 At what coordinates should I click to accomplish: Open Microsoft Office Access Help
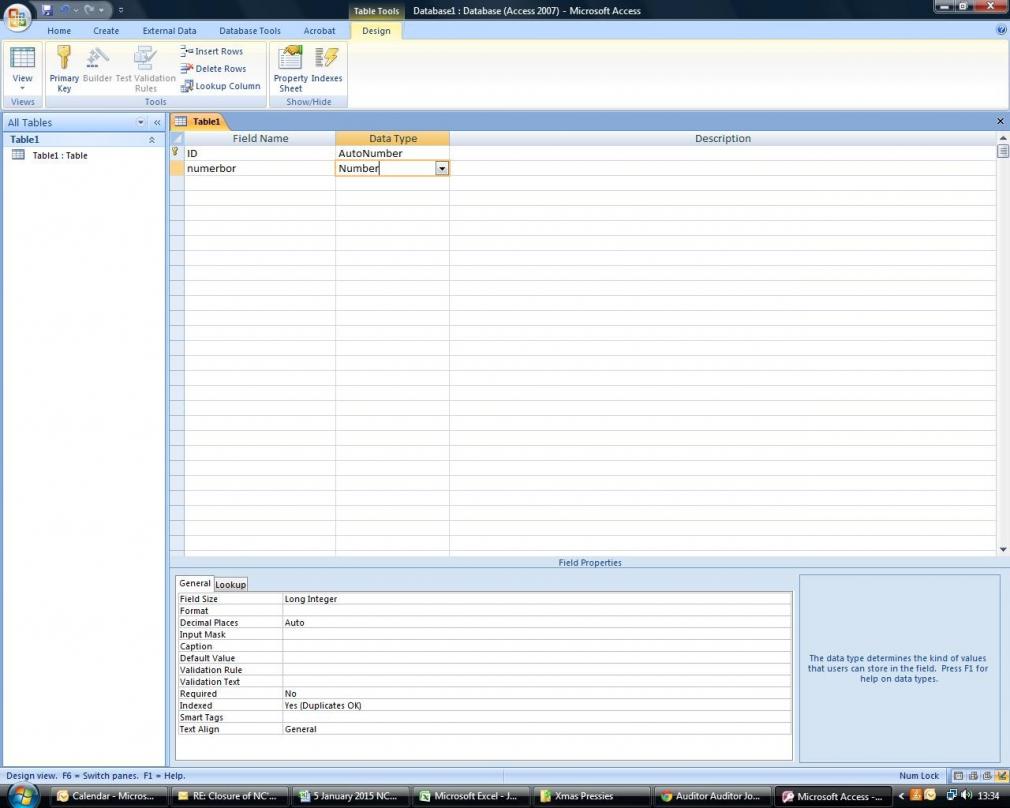(1002, 30)
